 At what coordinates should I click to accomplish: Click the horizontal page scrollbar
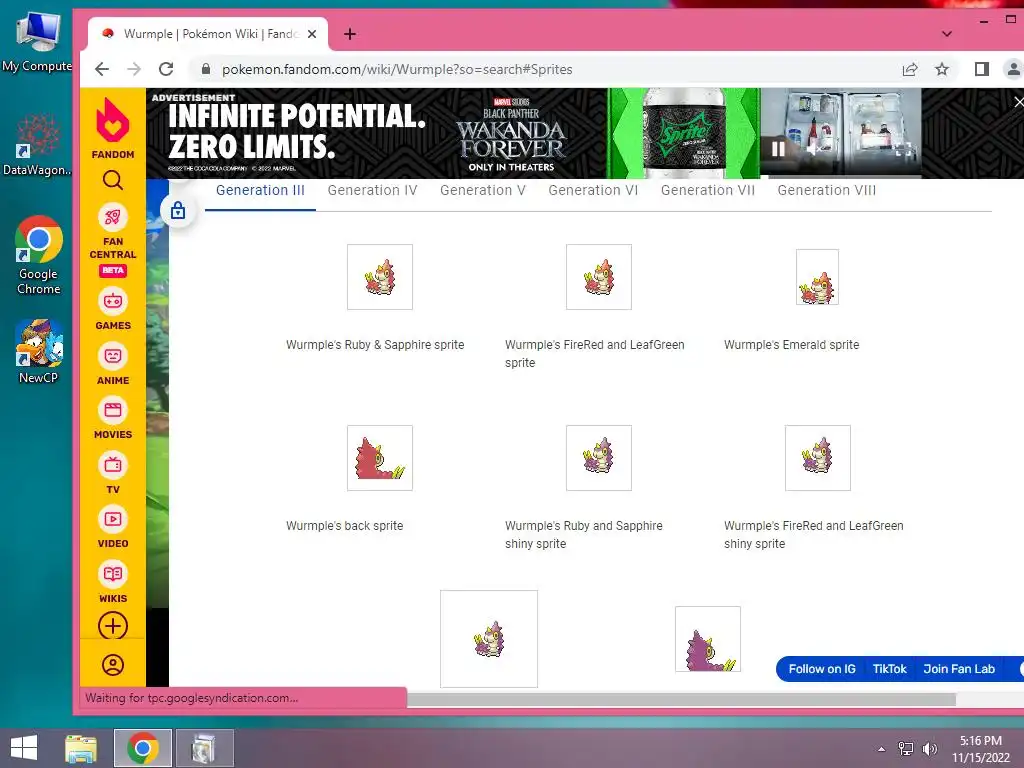(x=681, y=699)
